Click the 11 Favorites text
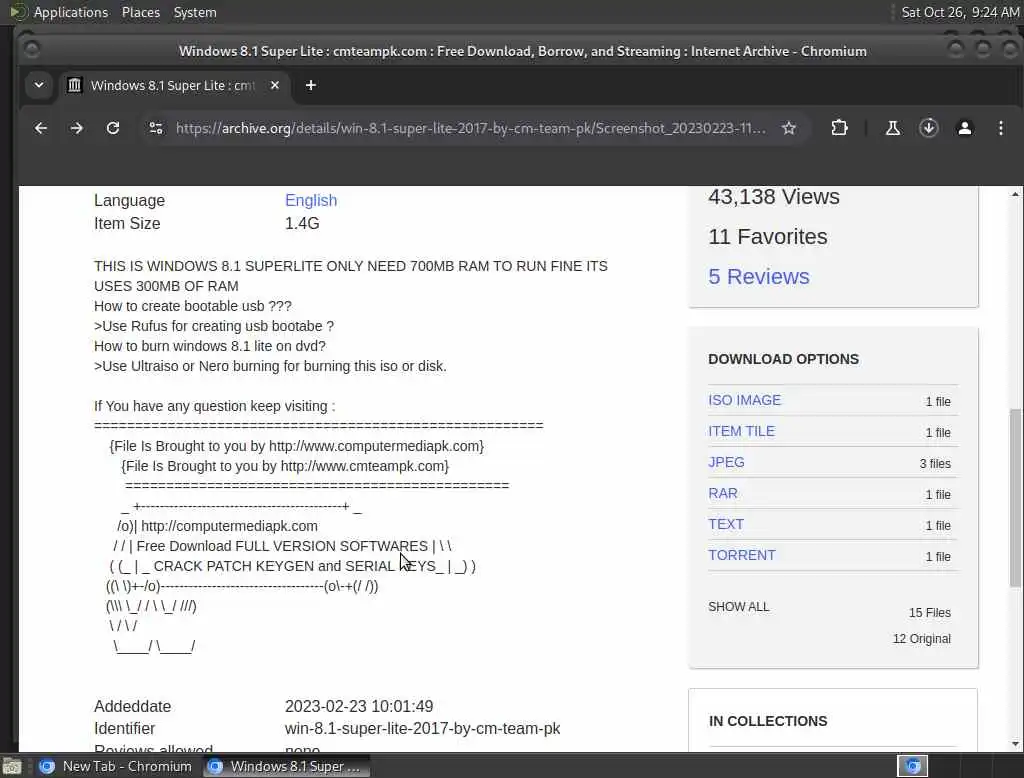The width and height of the screenshot is (1024, 778). point(768,236)
